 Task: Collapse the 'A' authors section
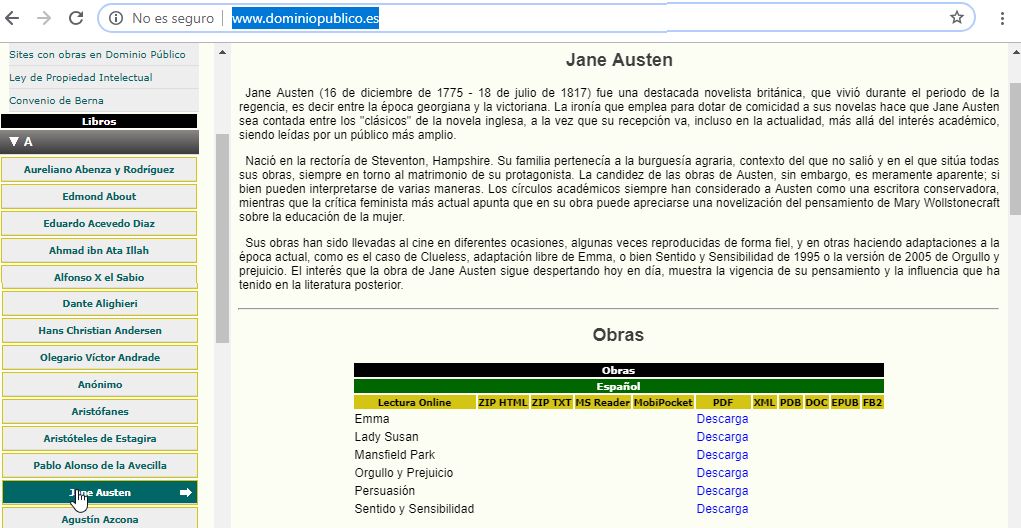pos(100,142)
